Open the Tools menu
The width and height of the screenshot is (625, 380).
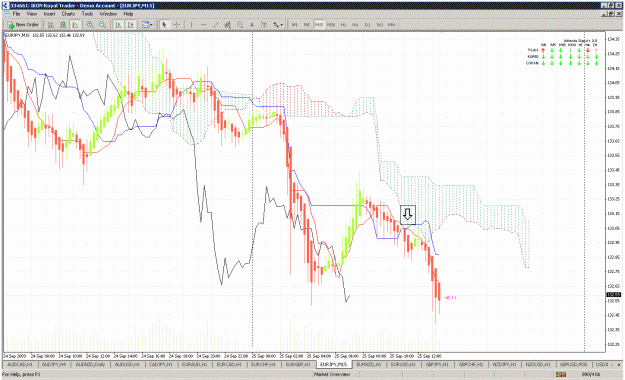point(87,14)
